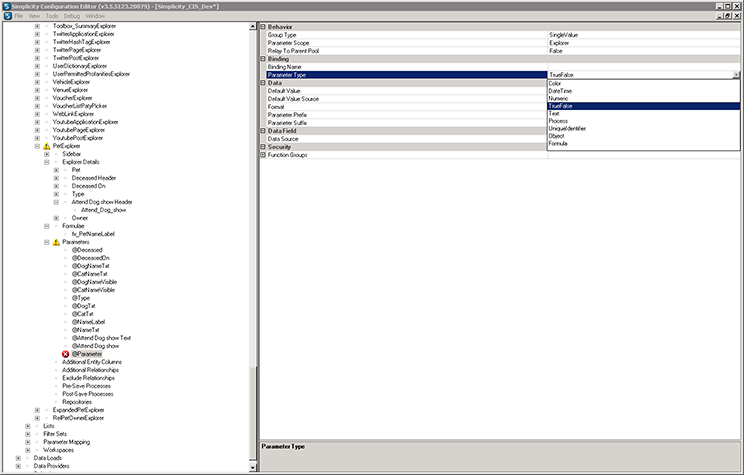Select the Workspaces tree node

(x=58, y=450)
